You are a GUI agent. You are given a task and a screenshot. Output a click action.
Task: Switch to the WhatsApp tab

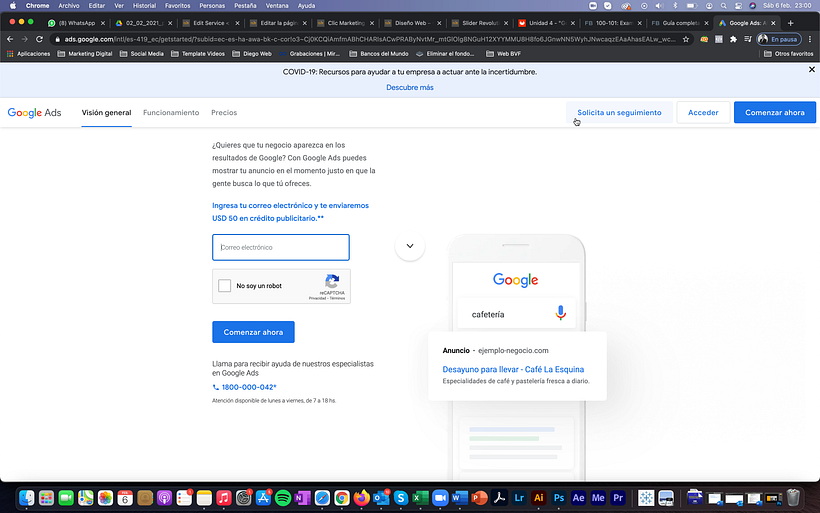click(76, 23)
